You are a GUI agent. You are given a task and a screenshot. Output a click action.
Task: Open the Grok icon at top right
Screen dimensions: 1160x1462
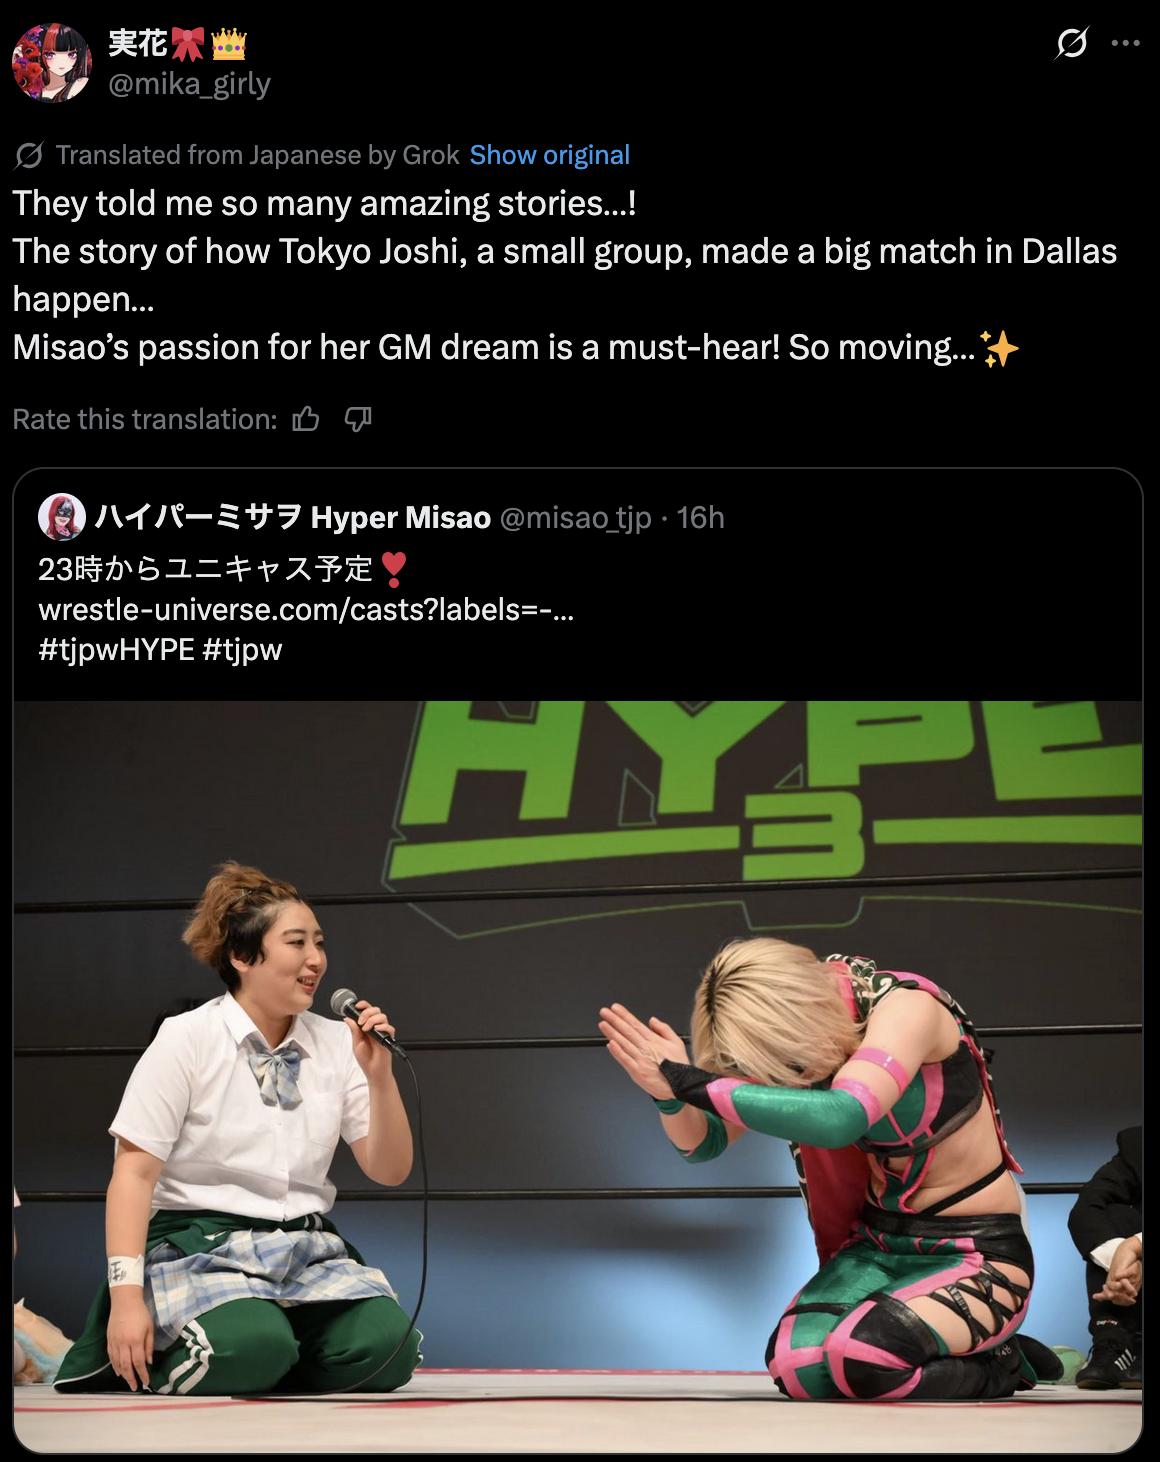pyautogui.click(x=1071, y=43)
